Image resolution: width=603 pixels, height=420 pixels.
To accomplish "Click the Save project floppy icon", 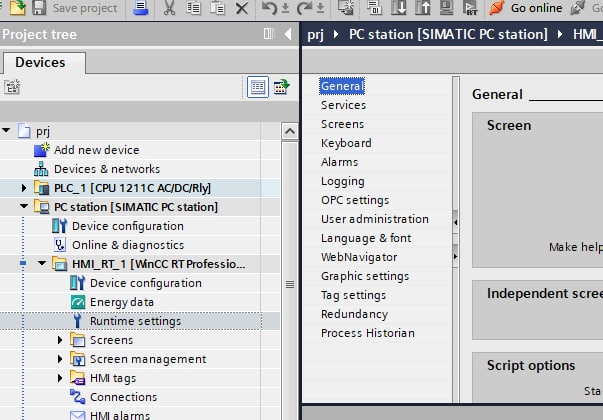I will coord(39,8).
